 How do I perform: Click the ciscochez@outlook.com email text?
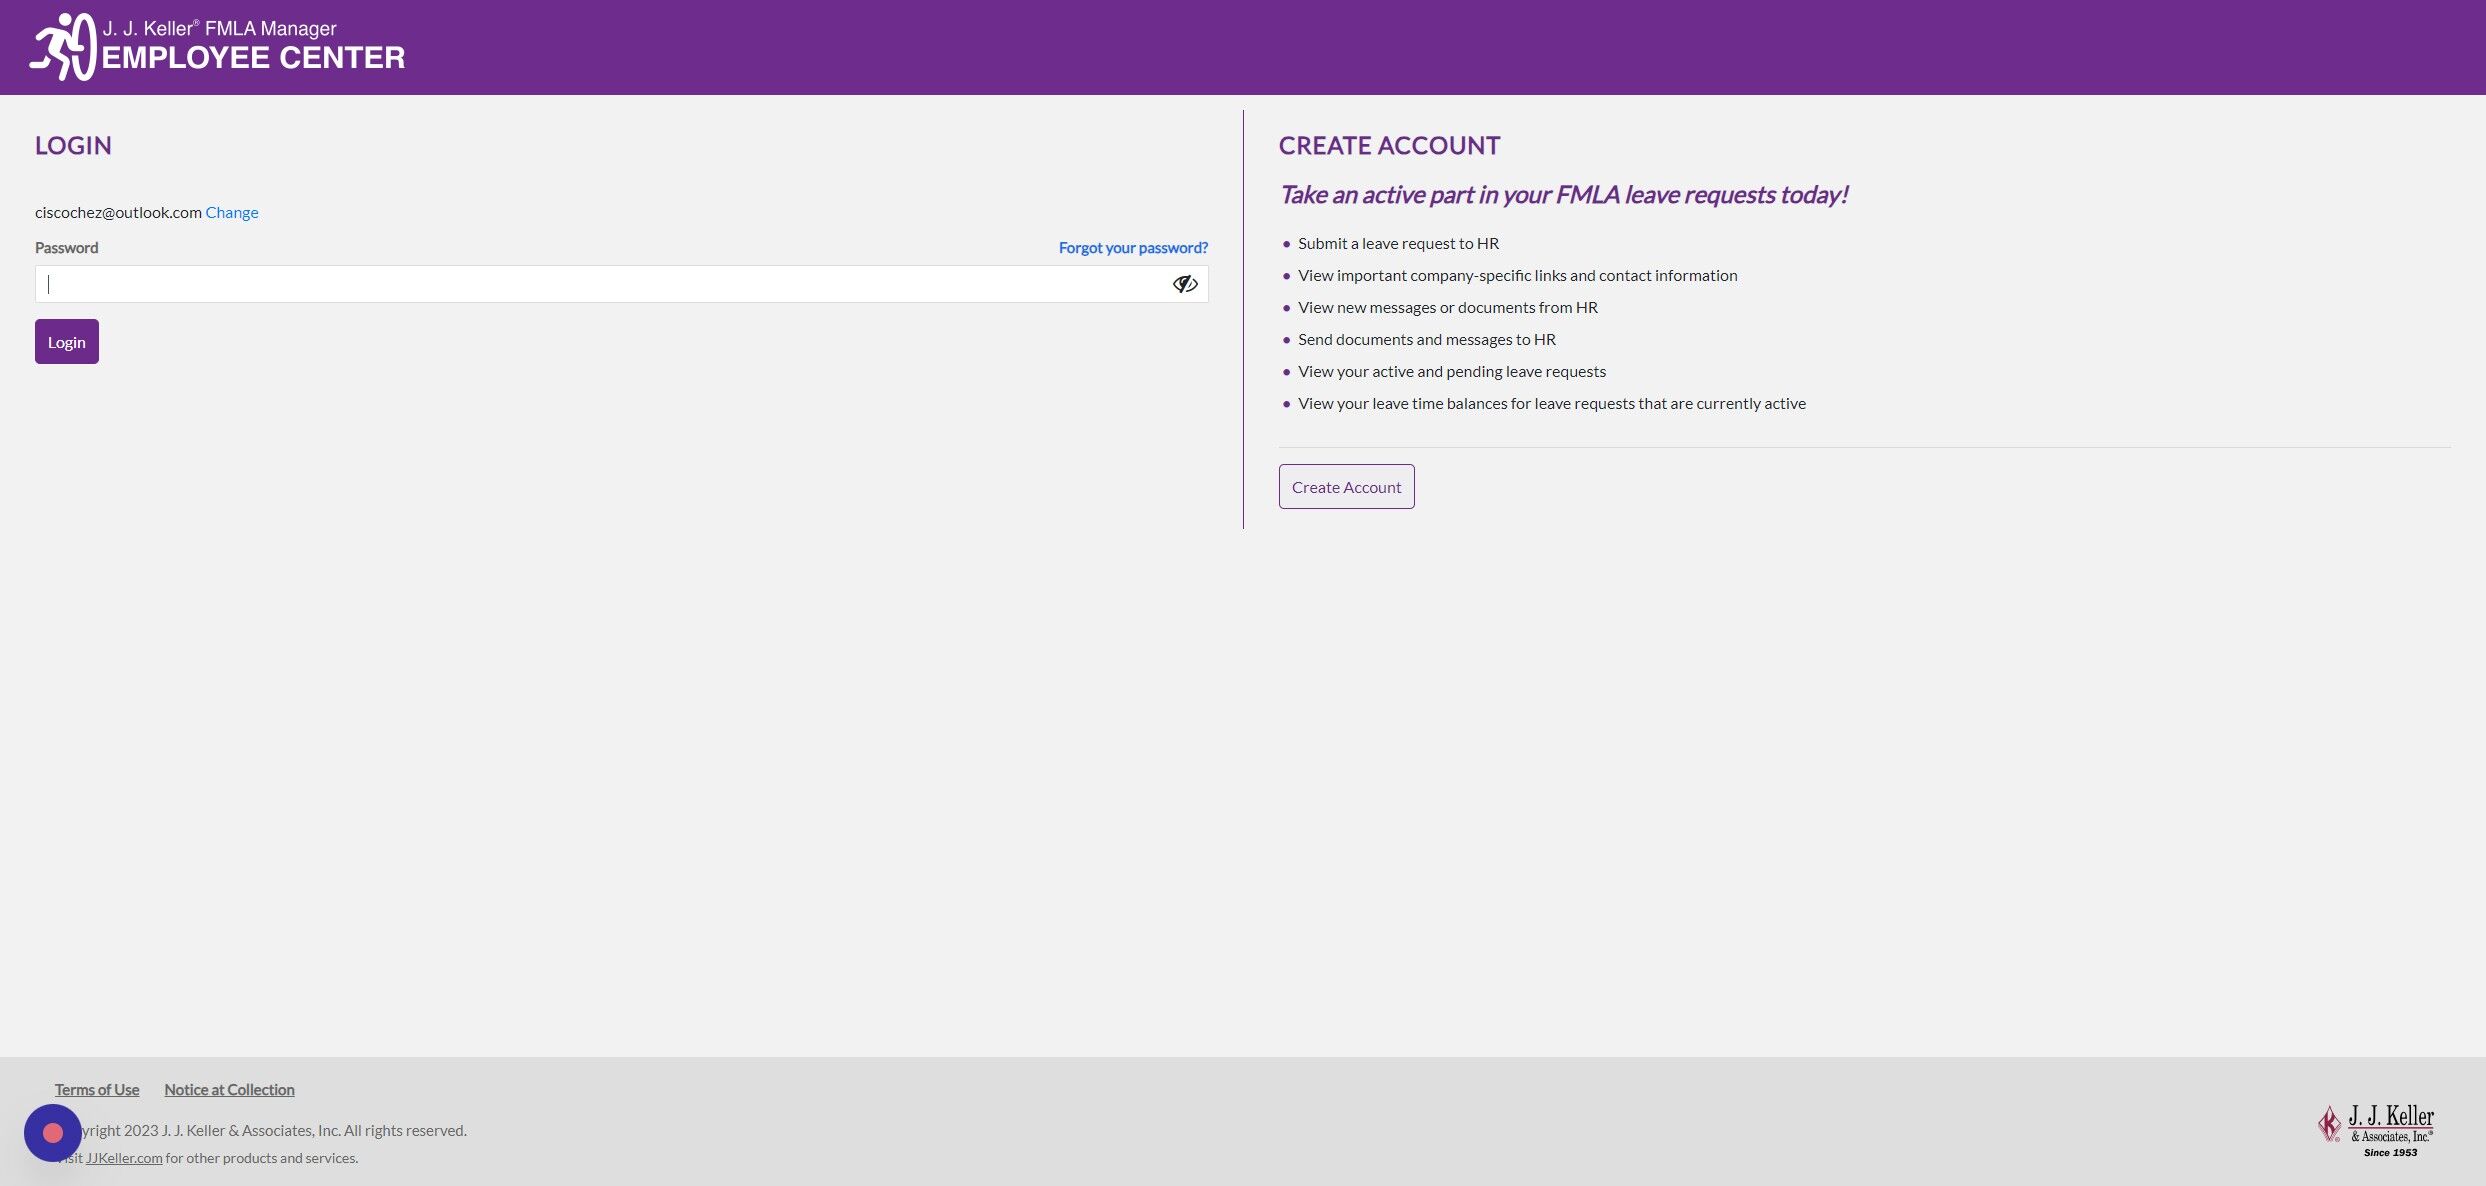[118, 212]
